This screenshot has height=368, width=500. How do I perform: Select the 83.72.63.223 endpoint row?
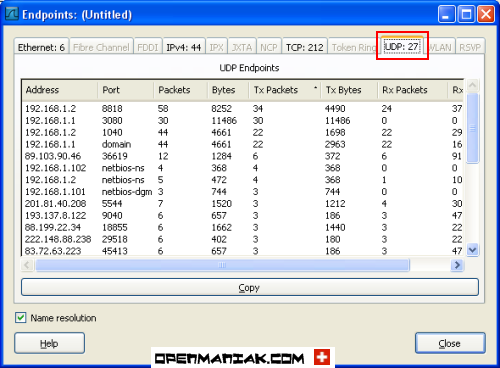point(243,251)
